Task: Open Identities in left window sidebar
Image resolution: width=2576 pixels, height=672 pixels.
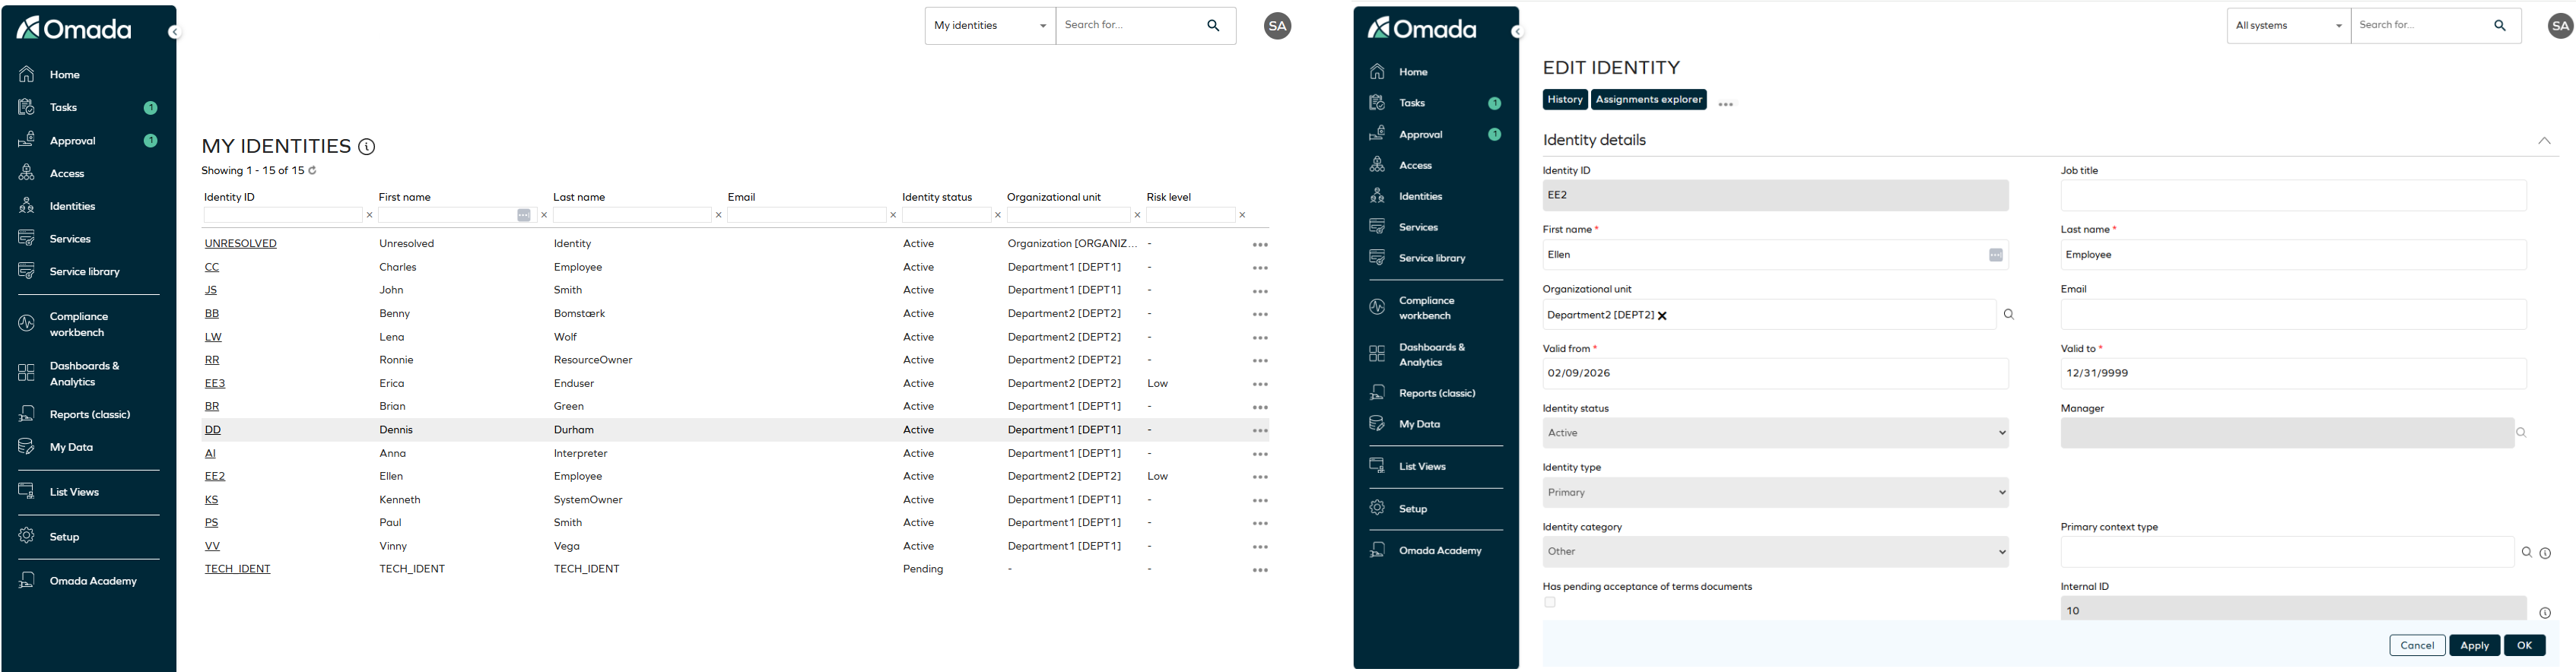Action: pos(72,207)
